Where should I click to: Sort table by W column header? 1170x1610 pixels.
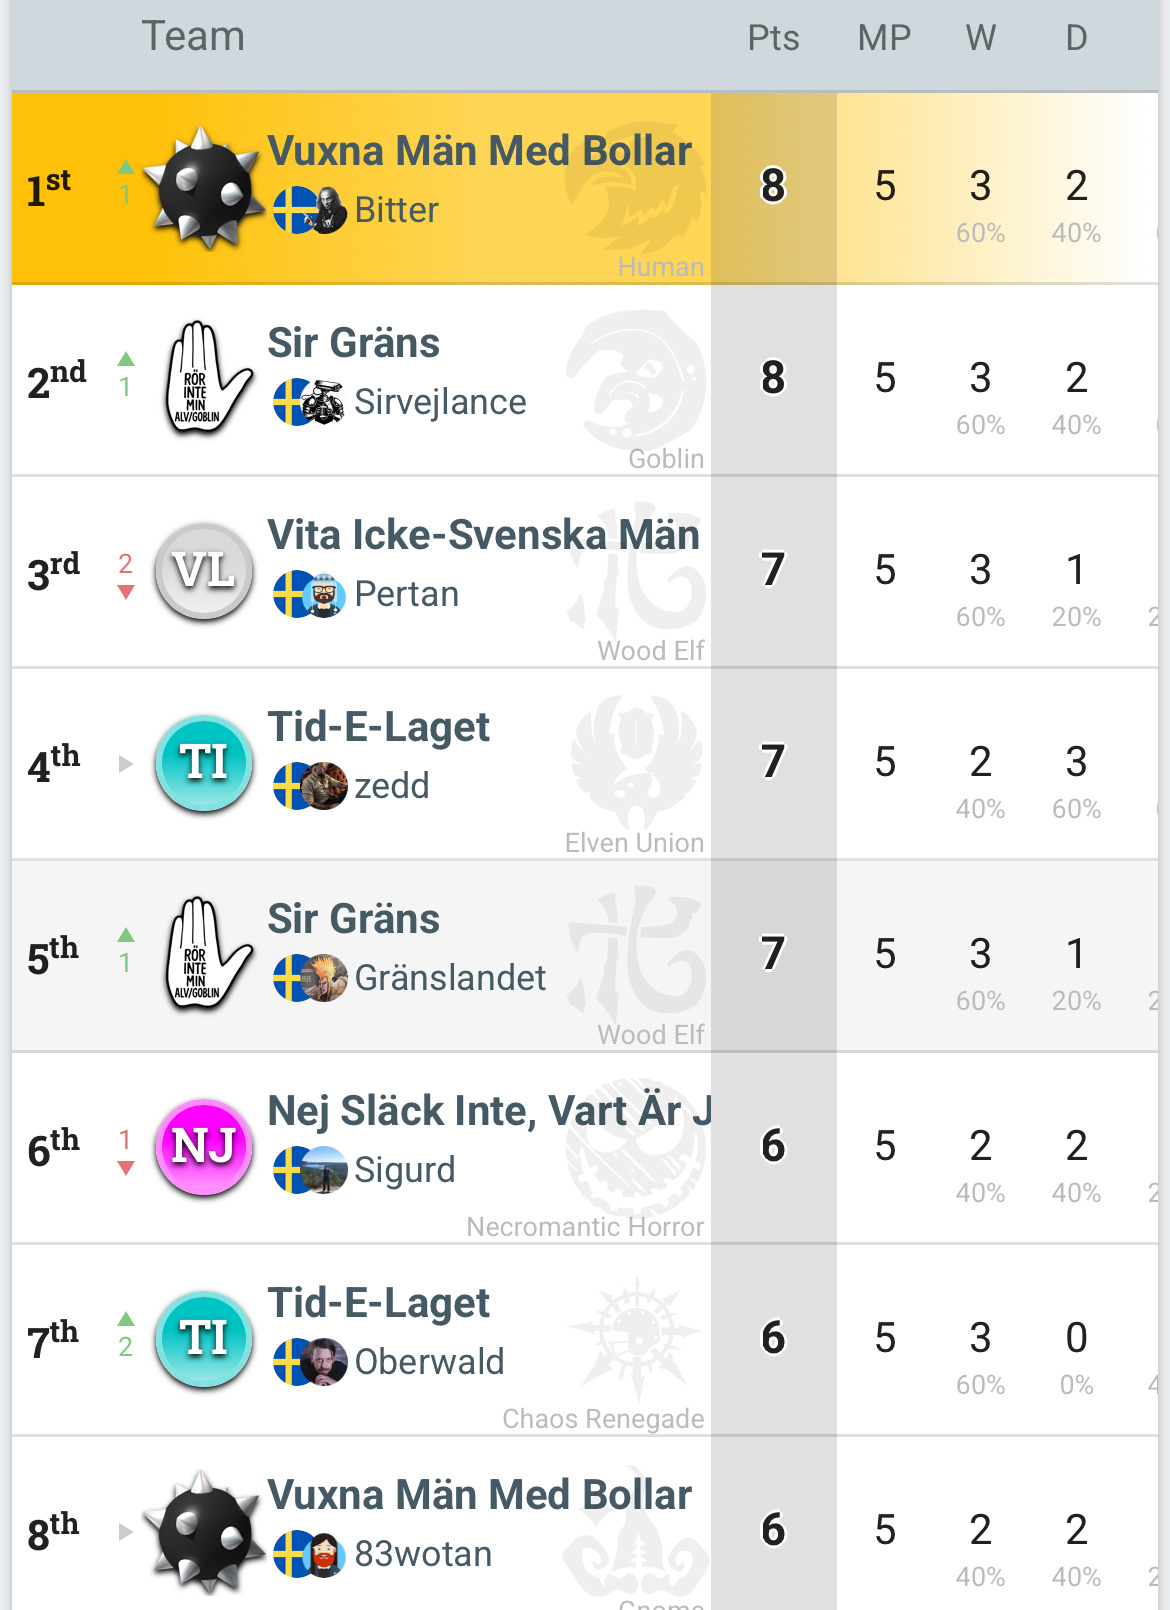pyautogui.click(x=980, y=38)
